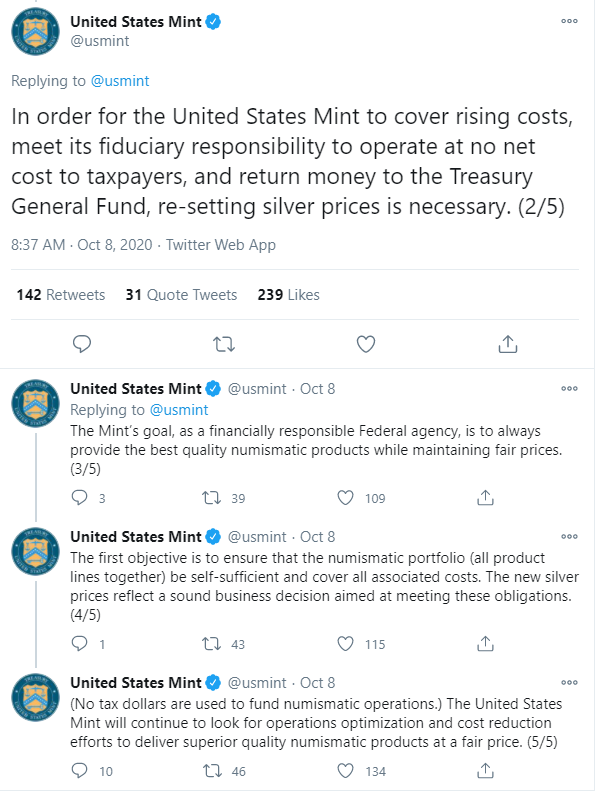This screenshot has height=791, width=599.
Task: Retweet the (3/5) reply with 39 retweets
Action: 211,498
